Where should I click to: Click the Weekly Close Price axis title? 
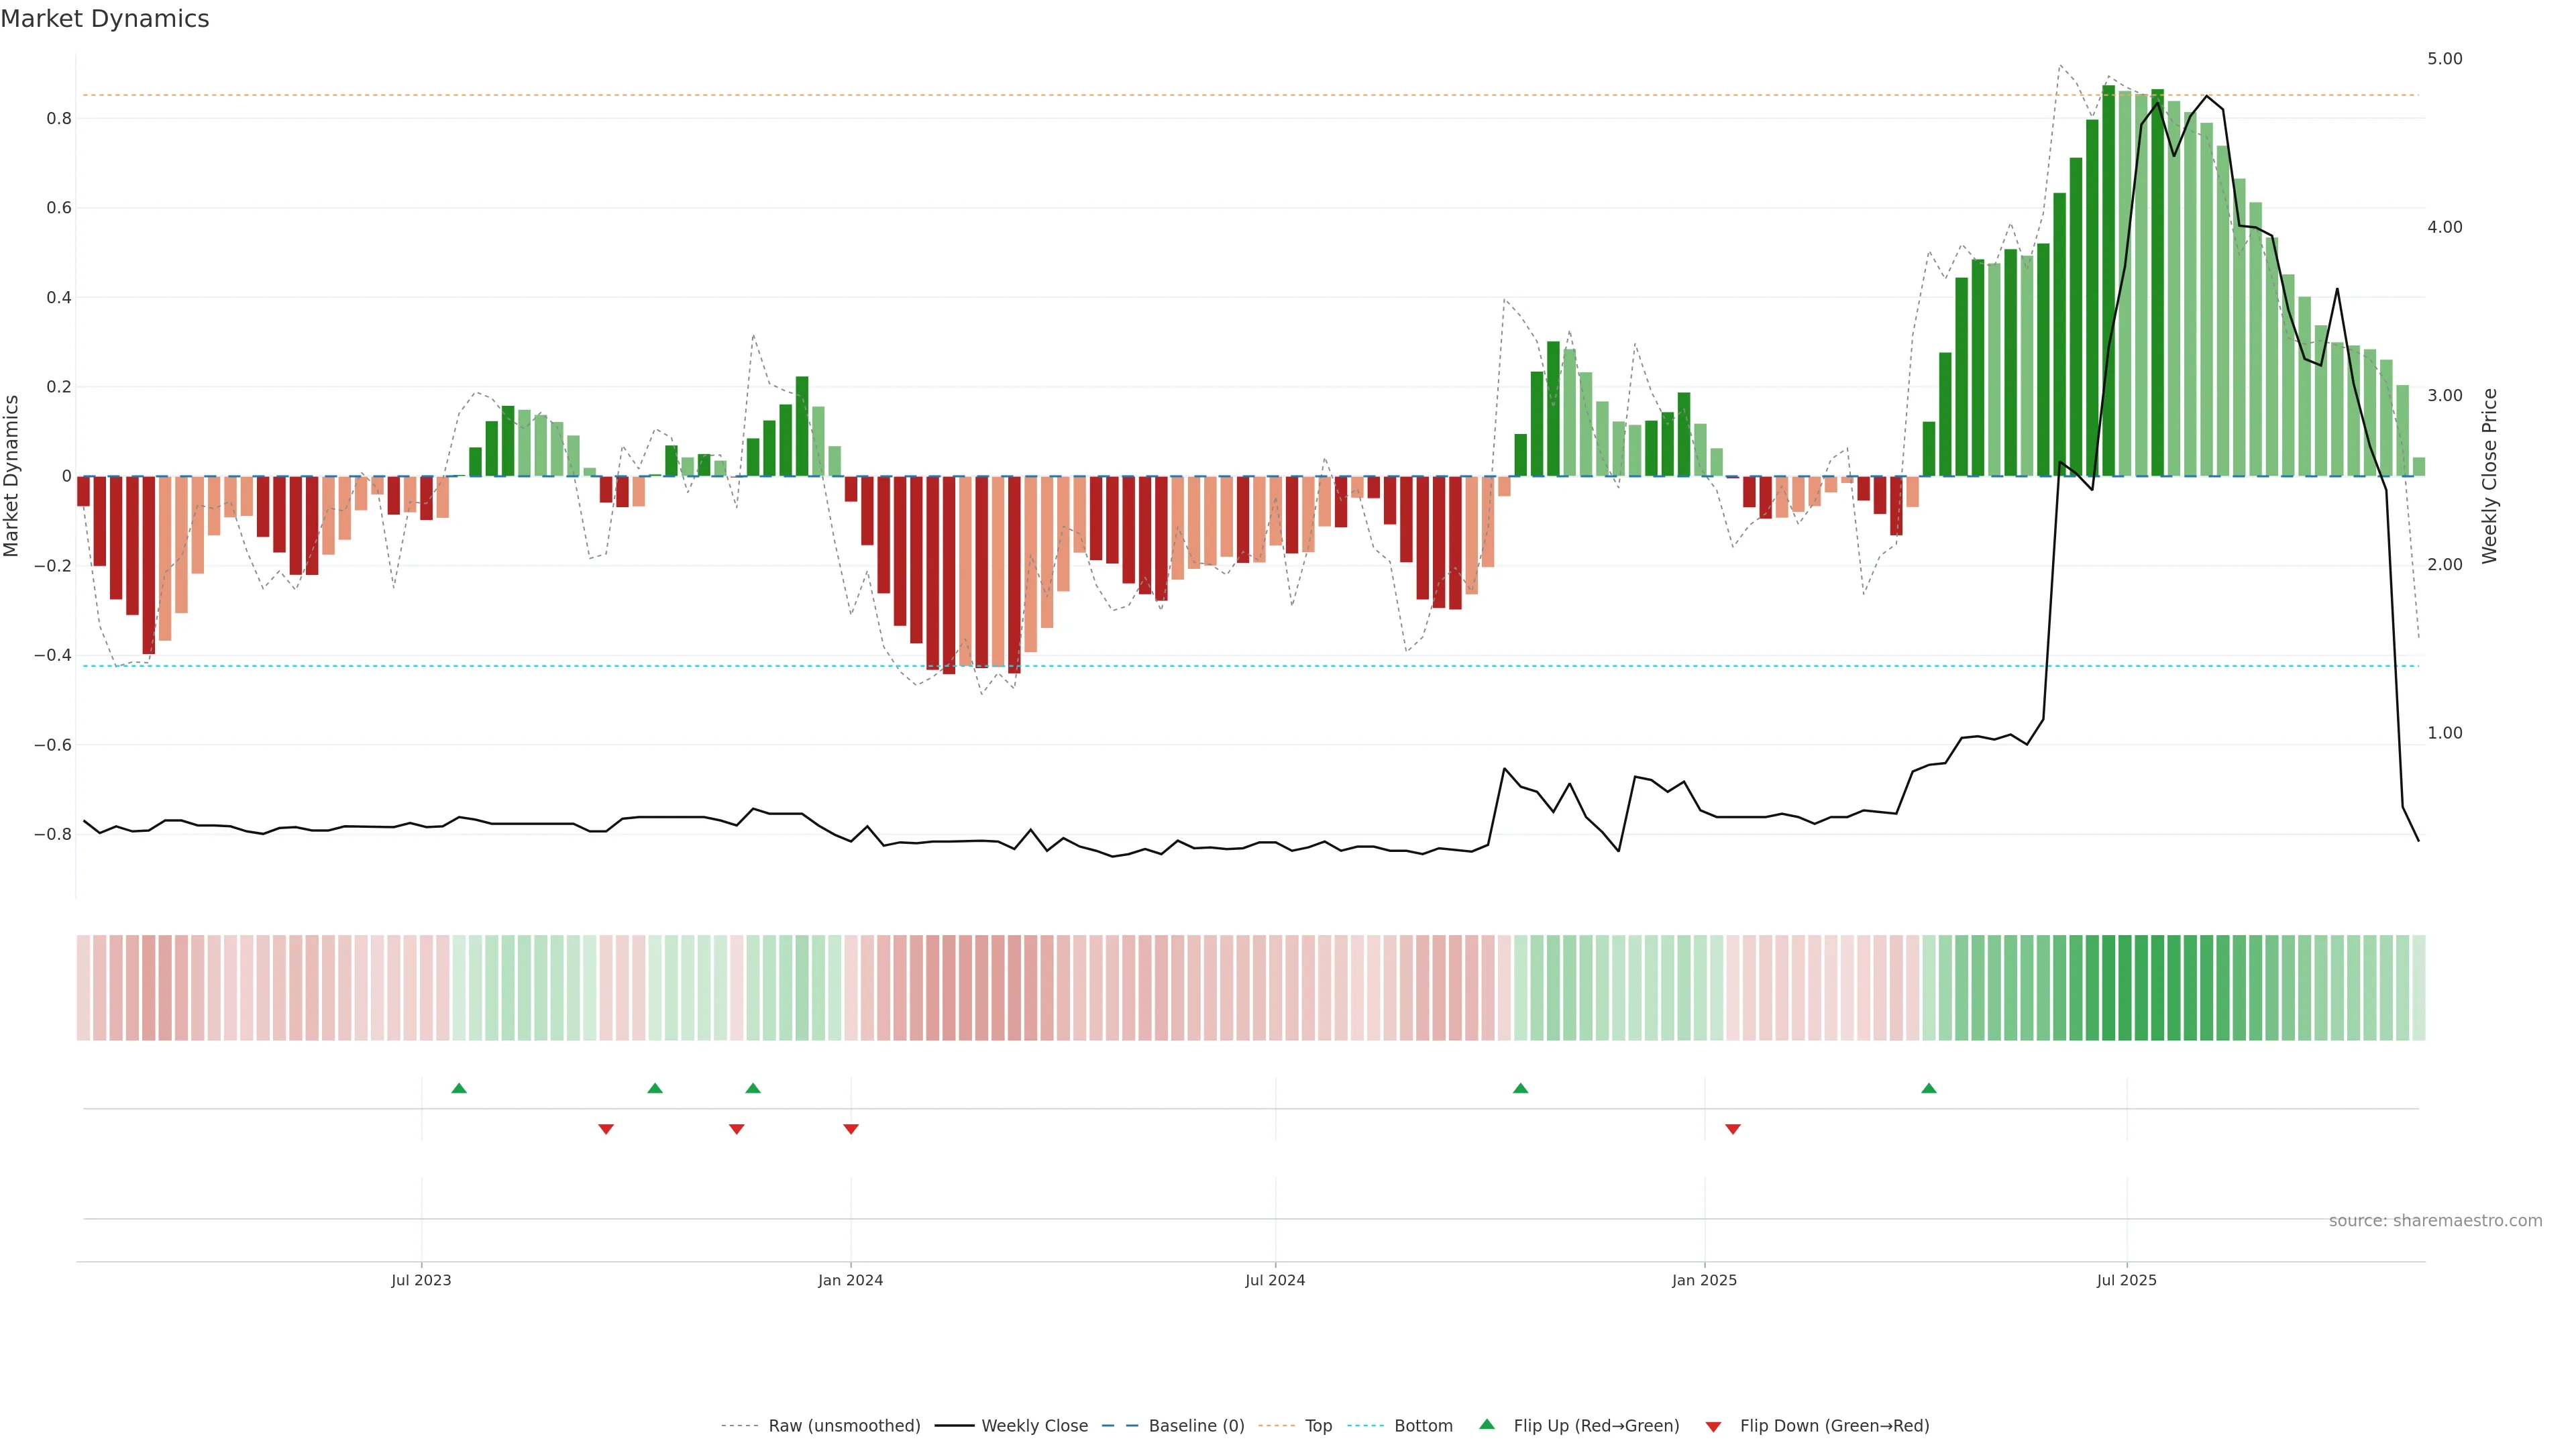click(2489, 476)
